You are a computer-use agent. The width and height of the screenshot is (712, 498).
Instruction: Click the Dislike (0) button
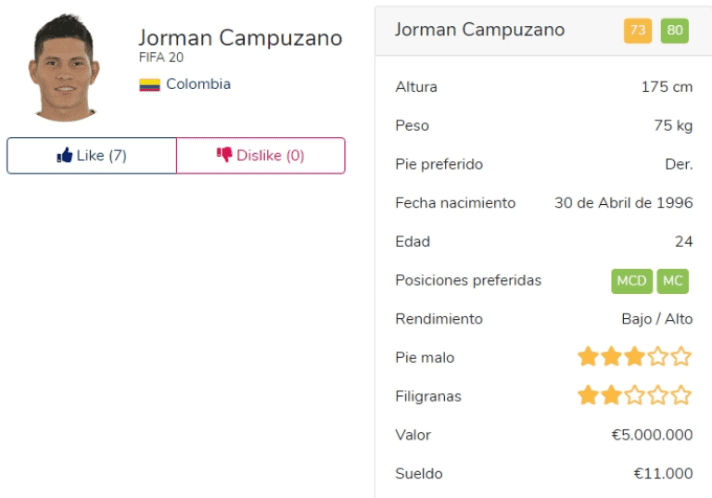click(x=261, y=156)
